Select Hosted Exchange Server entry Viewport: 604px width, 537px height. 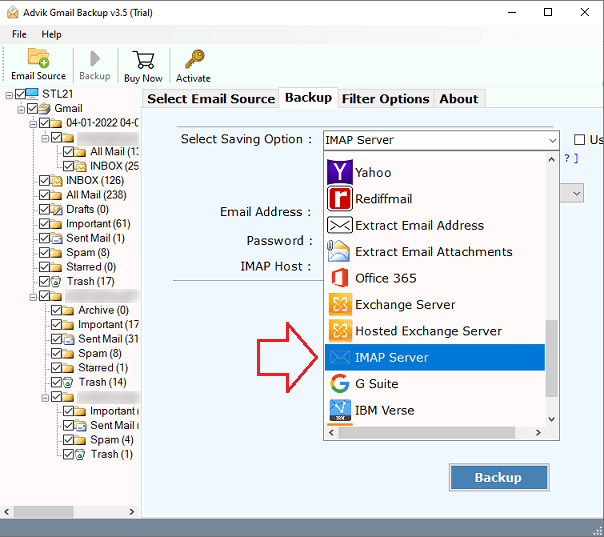435,331
